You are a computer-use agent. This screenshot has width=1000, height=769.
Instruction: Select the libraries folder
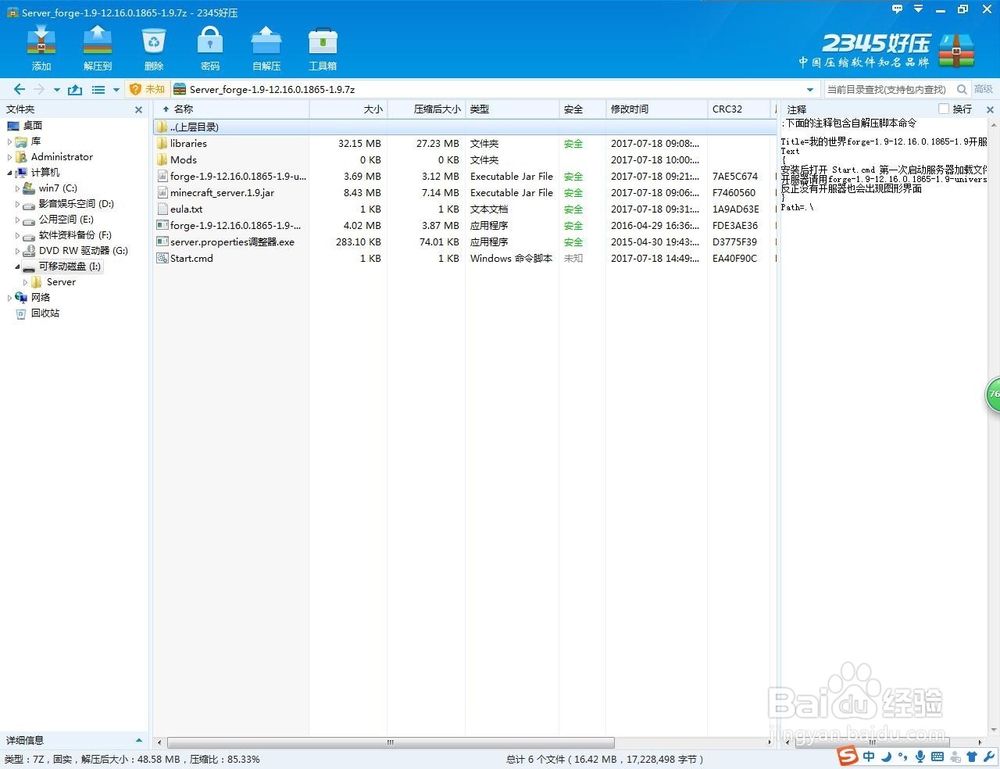(x=188, y=143)
